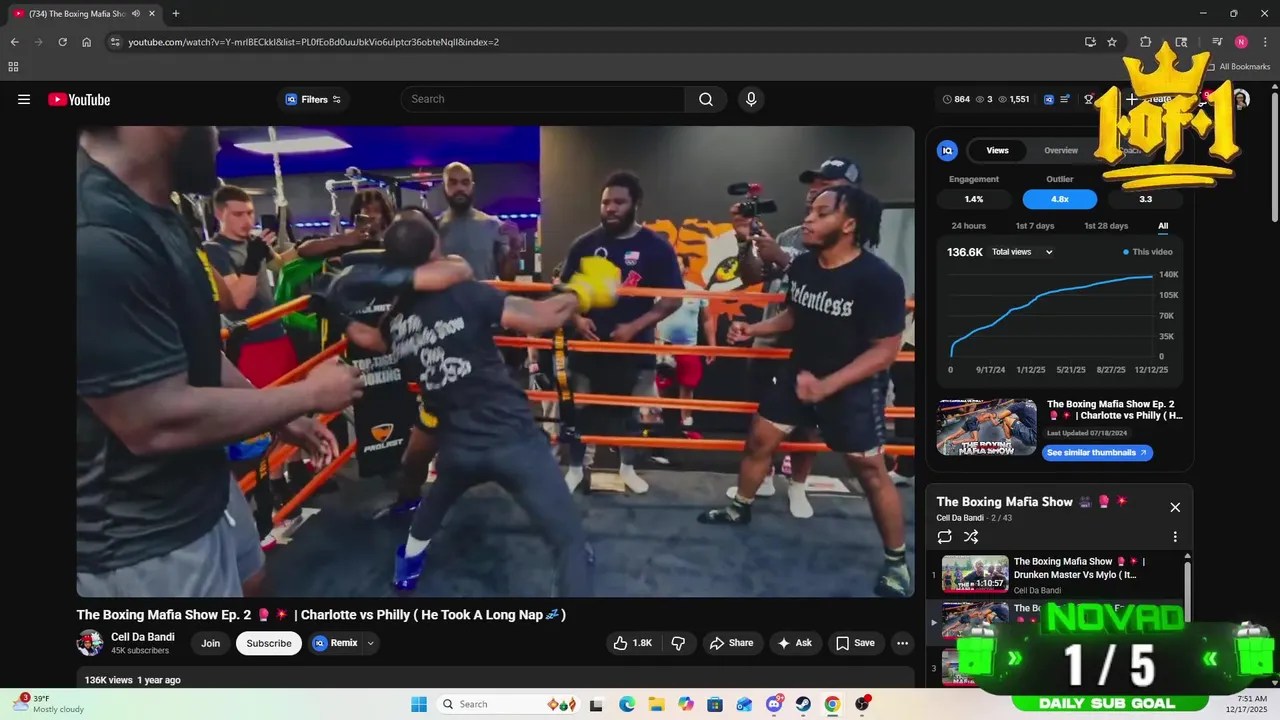
Task: Toggle loop playlist button
Action: tap(945, 537)
